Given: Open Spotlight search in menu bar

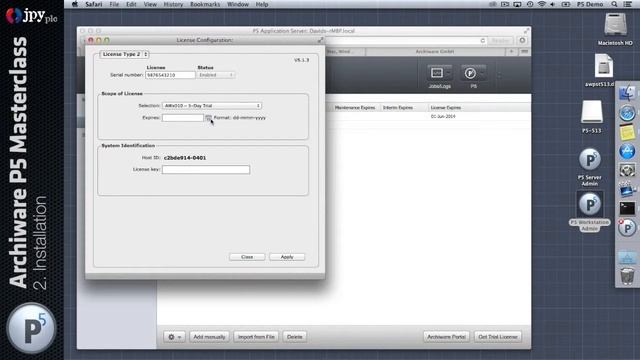Looking at the screenshot, I should [614, 4].
